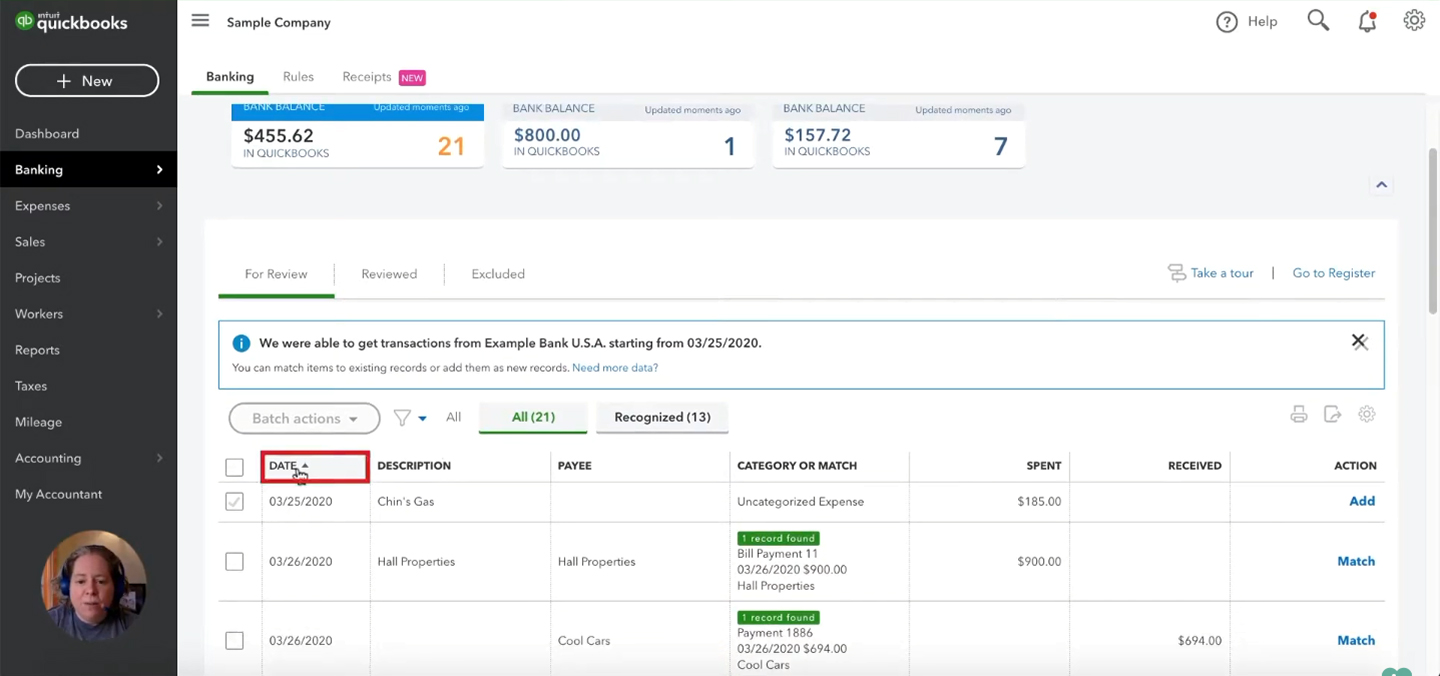This screenshot has width=1440, height=676.
Task: Select the Recognized (13) filter tab
Action: [x=662, y=417]
